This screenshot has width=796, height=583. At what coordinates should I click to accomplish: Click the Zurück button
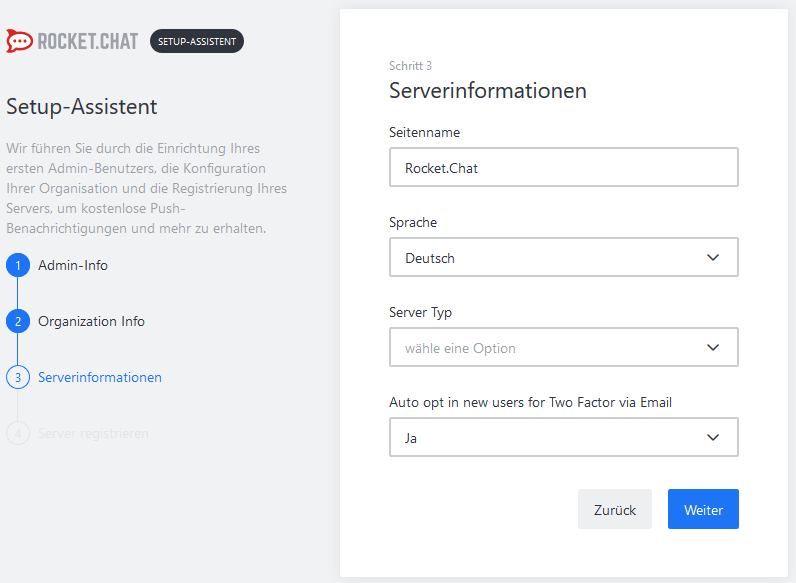(615, 509)
